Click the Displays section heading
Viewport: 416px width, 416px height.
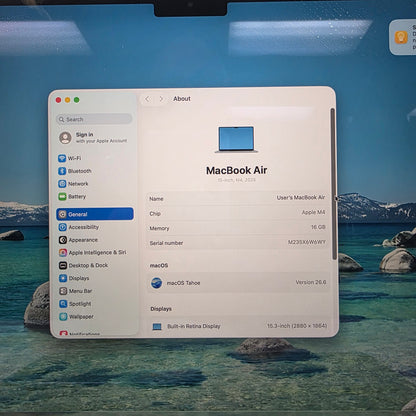pyautogui.click(x=161, y=309)
